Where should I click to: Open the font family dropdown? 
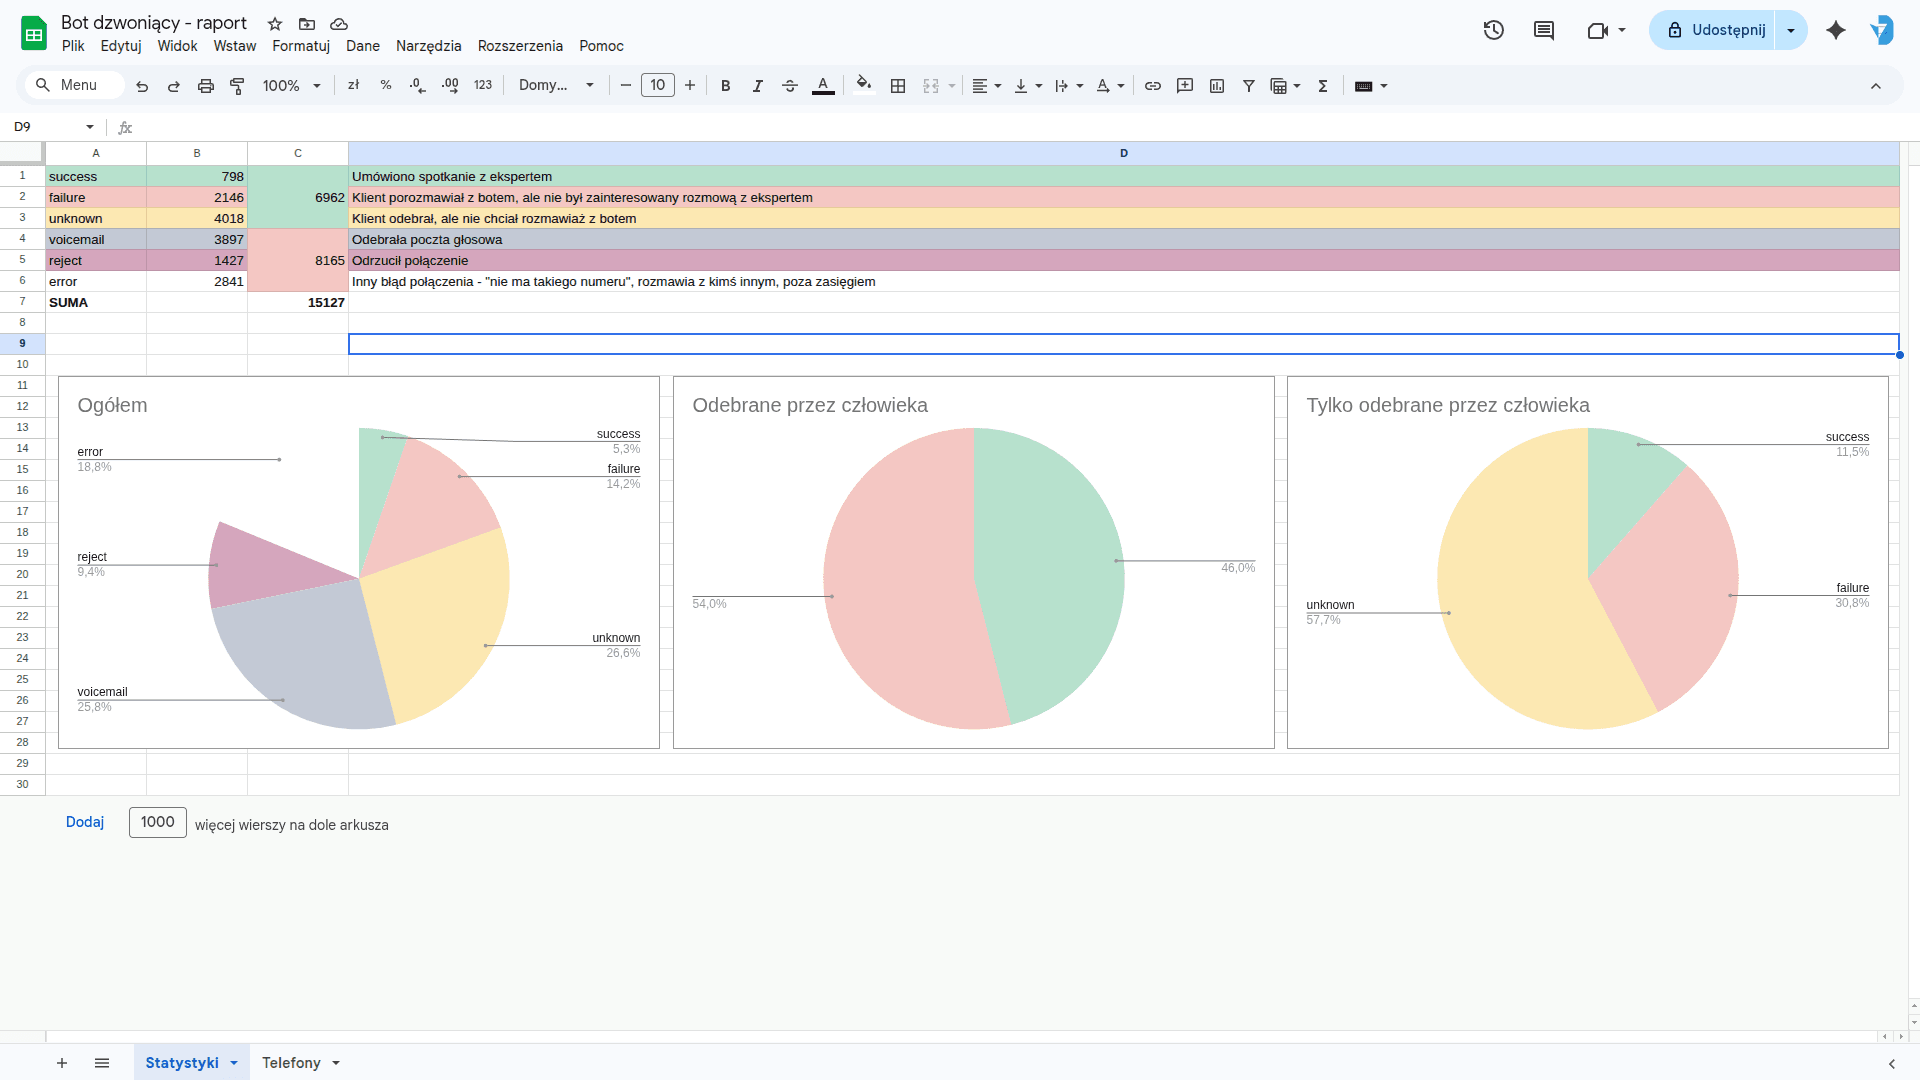556,86
